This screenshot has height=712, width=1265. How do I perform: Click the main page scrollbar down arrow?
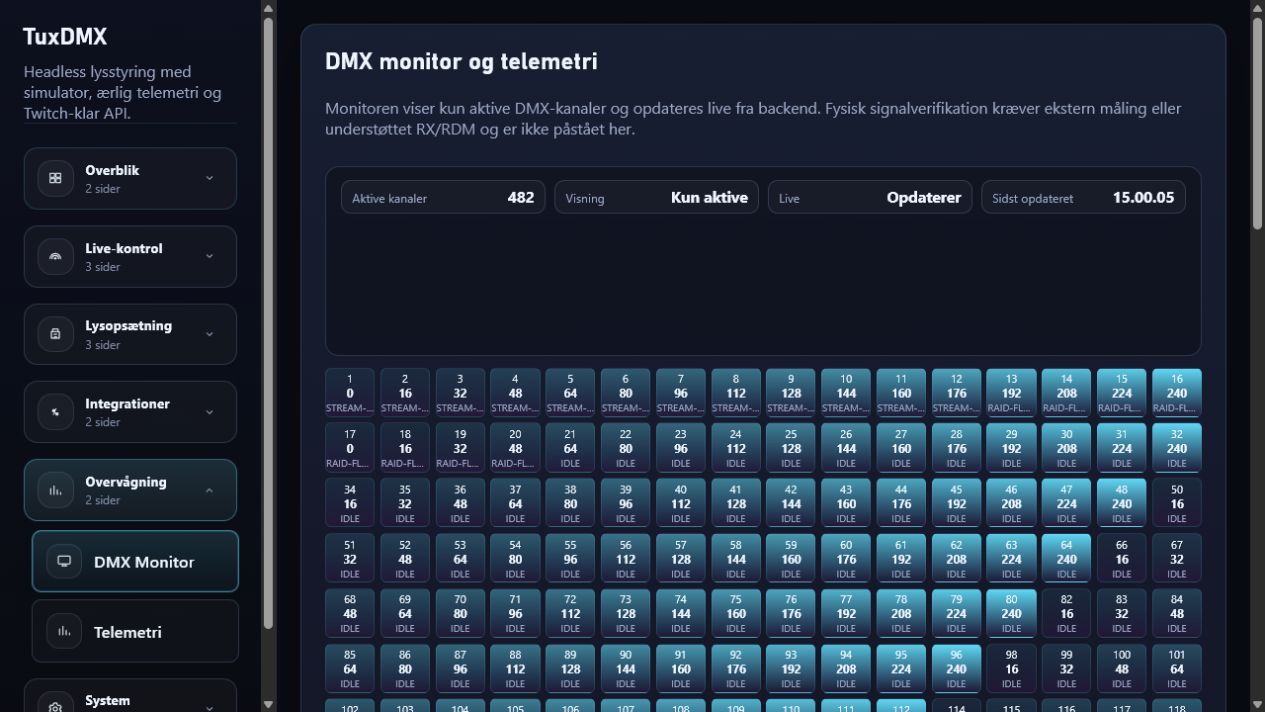1257,704
